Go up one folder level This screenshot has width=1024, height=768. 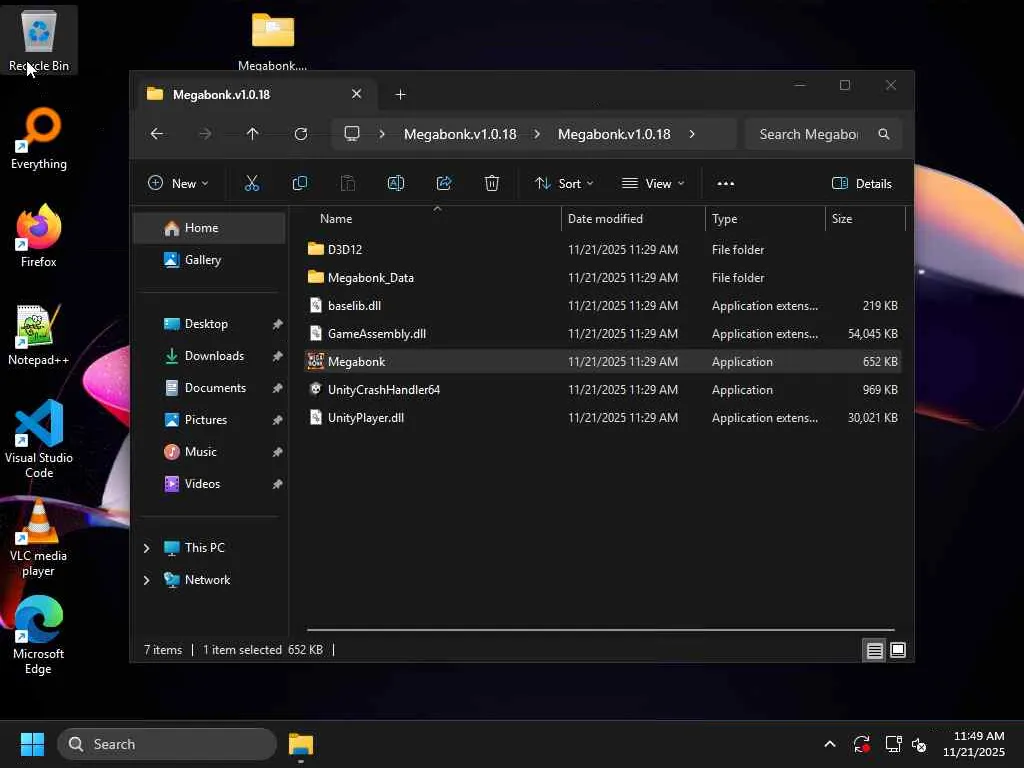pos(253,134)
